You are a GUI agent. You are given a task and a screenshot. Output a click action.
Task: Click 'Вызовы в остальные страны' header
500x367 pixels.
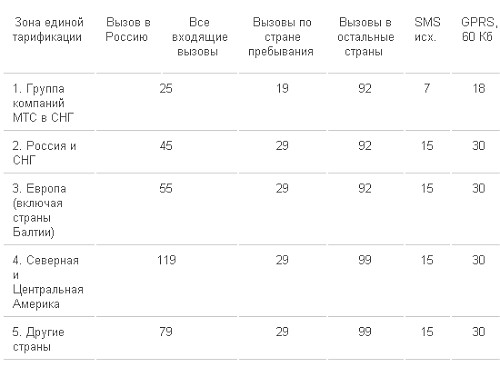coord(365,37)
